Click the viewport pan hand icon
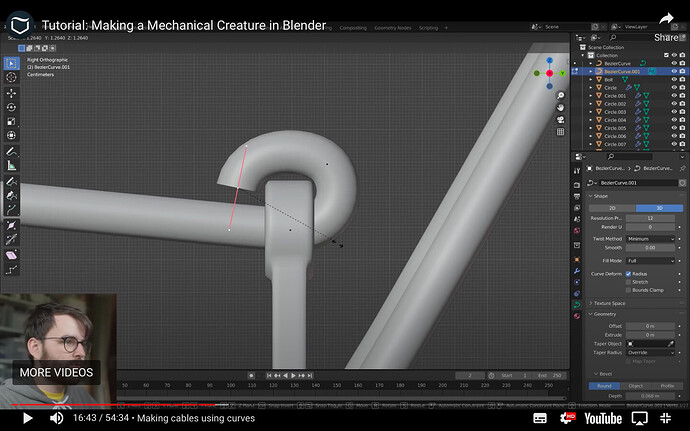Viewport: 690px width, 431px height. [560, 107]
